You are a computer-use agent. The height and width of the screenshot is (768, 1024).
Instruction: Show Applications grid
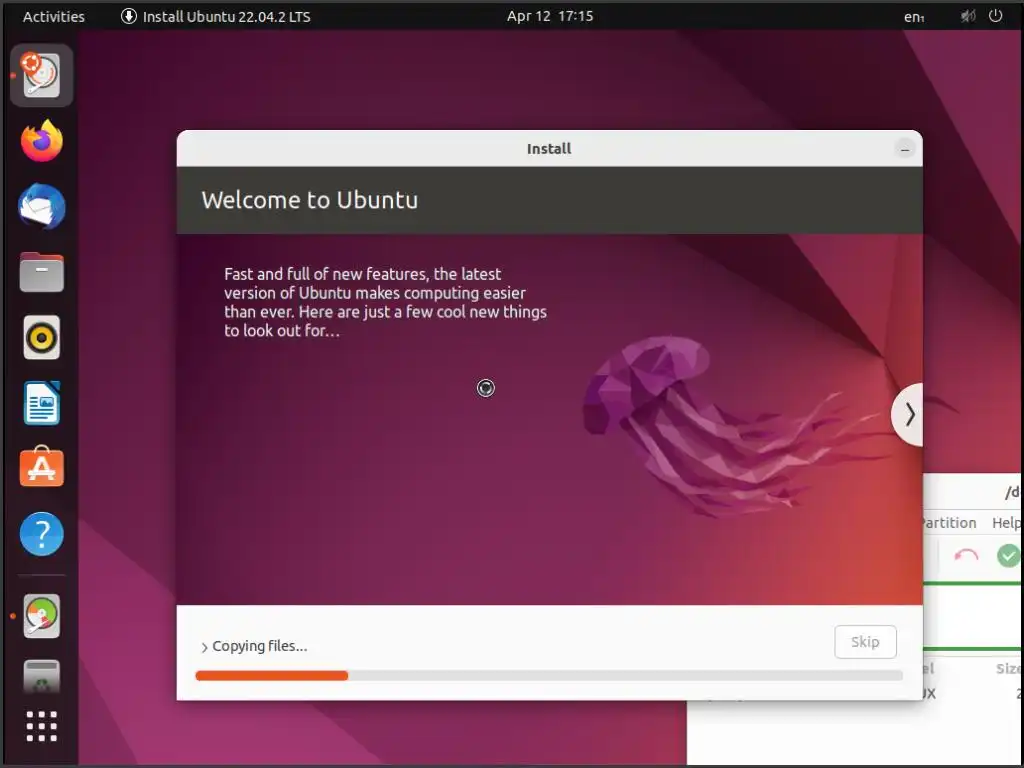coord(42,726)
